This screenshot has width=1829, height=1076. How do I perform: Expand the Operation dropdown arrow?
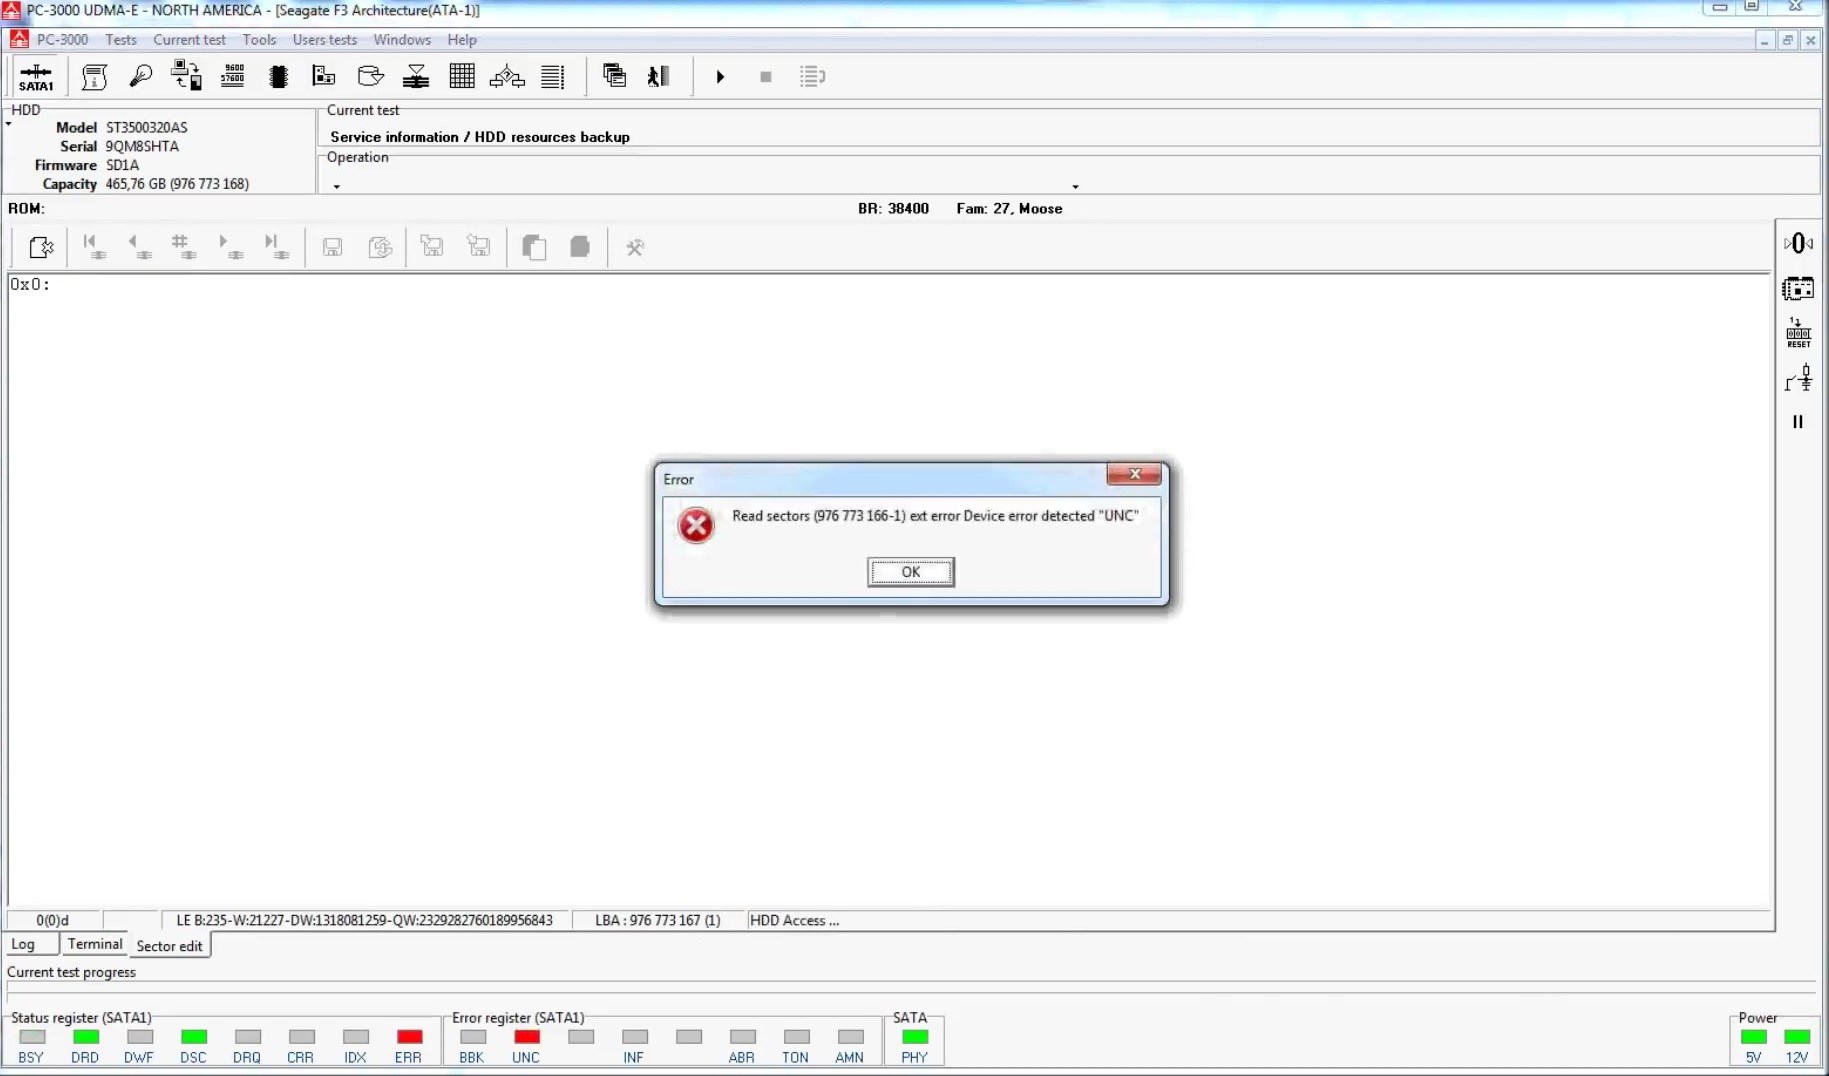click(1075, 187)
